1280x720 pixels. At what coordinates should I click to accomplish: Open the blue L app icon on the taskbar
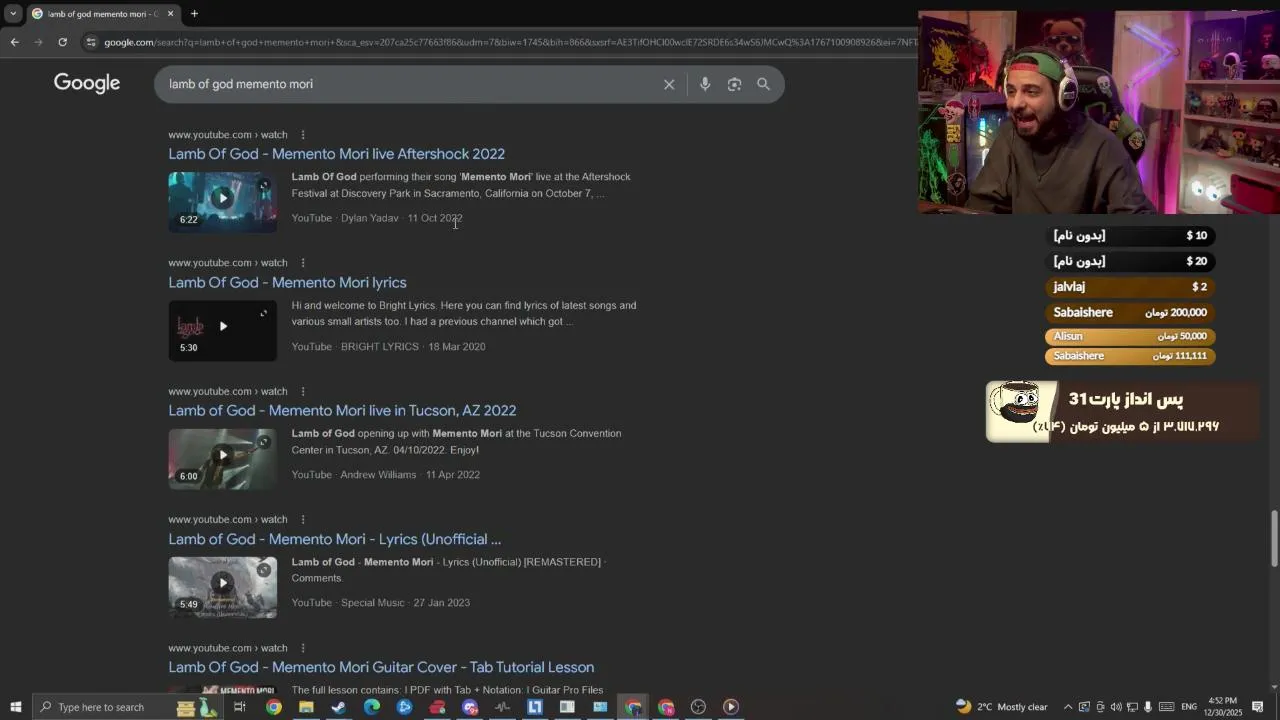click(x=535, y=707)
